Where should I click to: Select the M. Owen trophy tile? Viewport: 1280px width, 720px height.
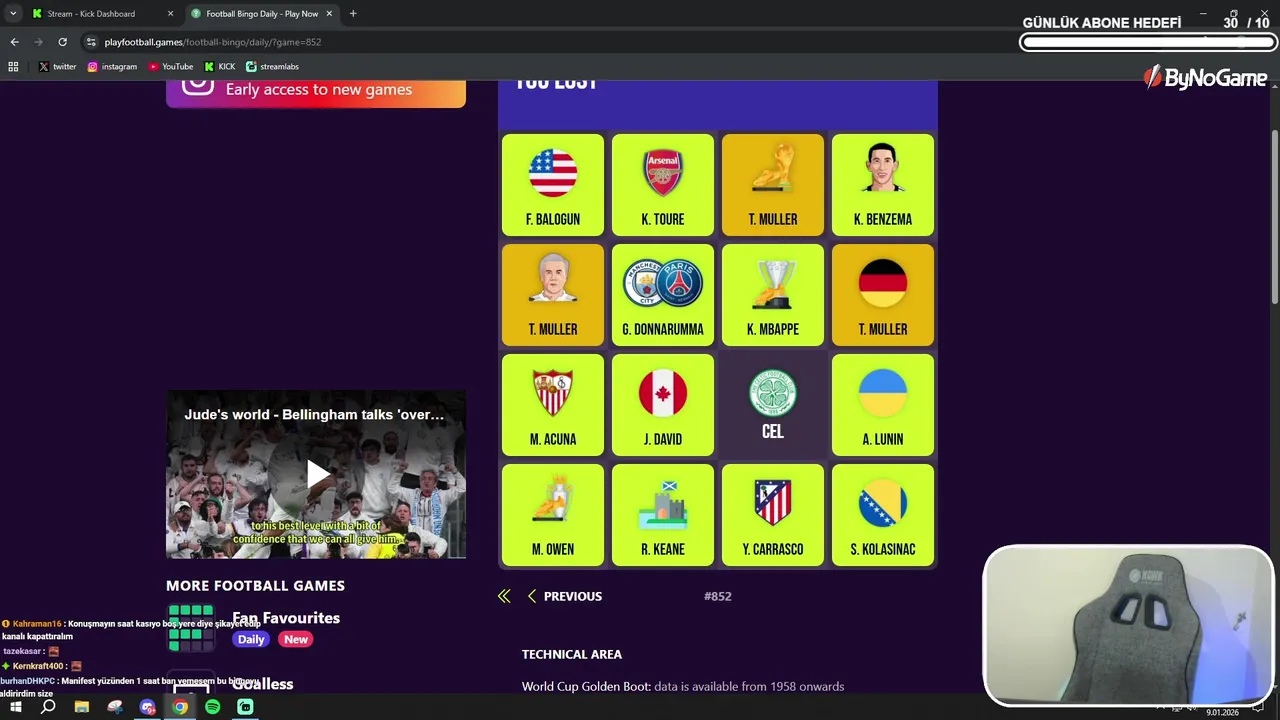pyautogui.click(x=553, y=515)
